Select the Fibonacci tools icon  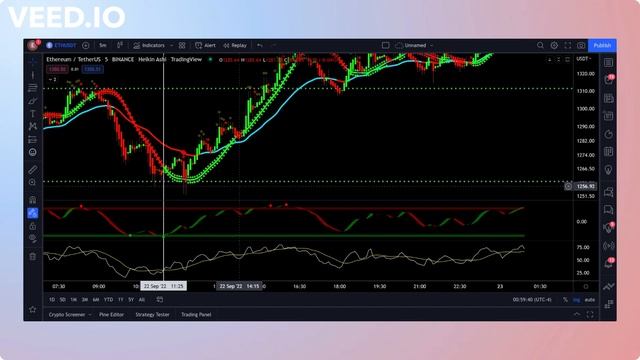tap(33, 88)
